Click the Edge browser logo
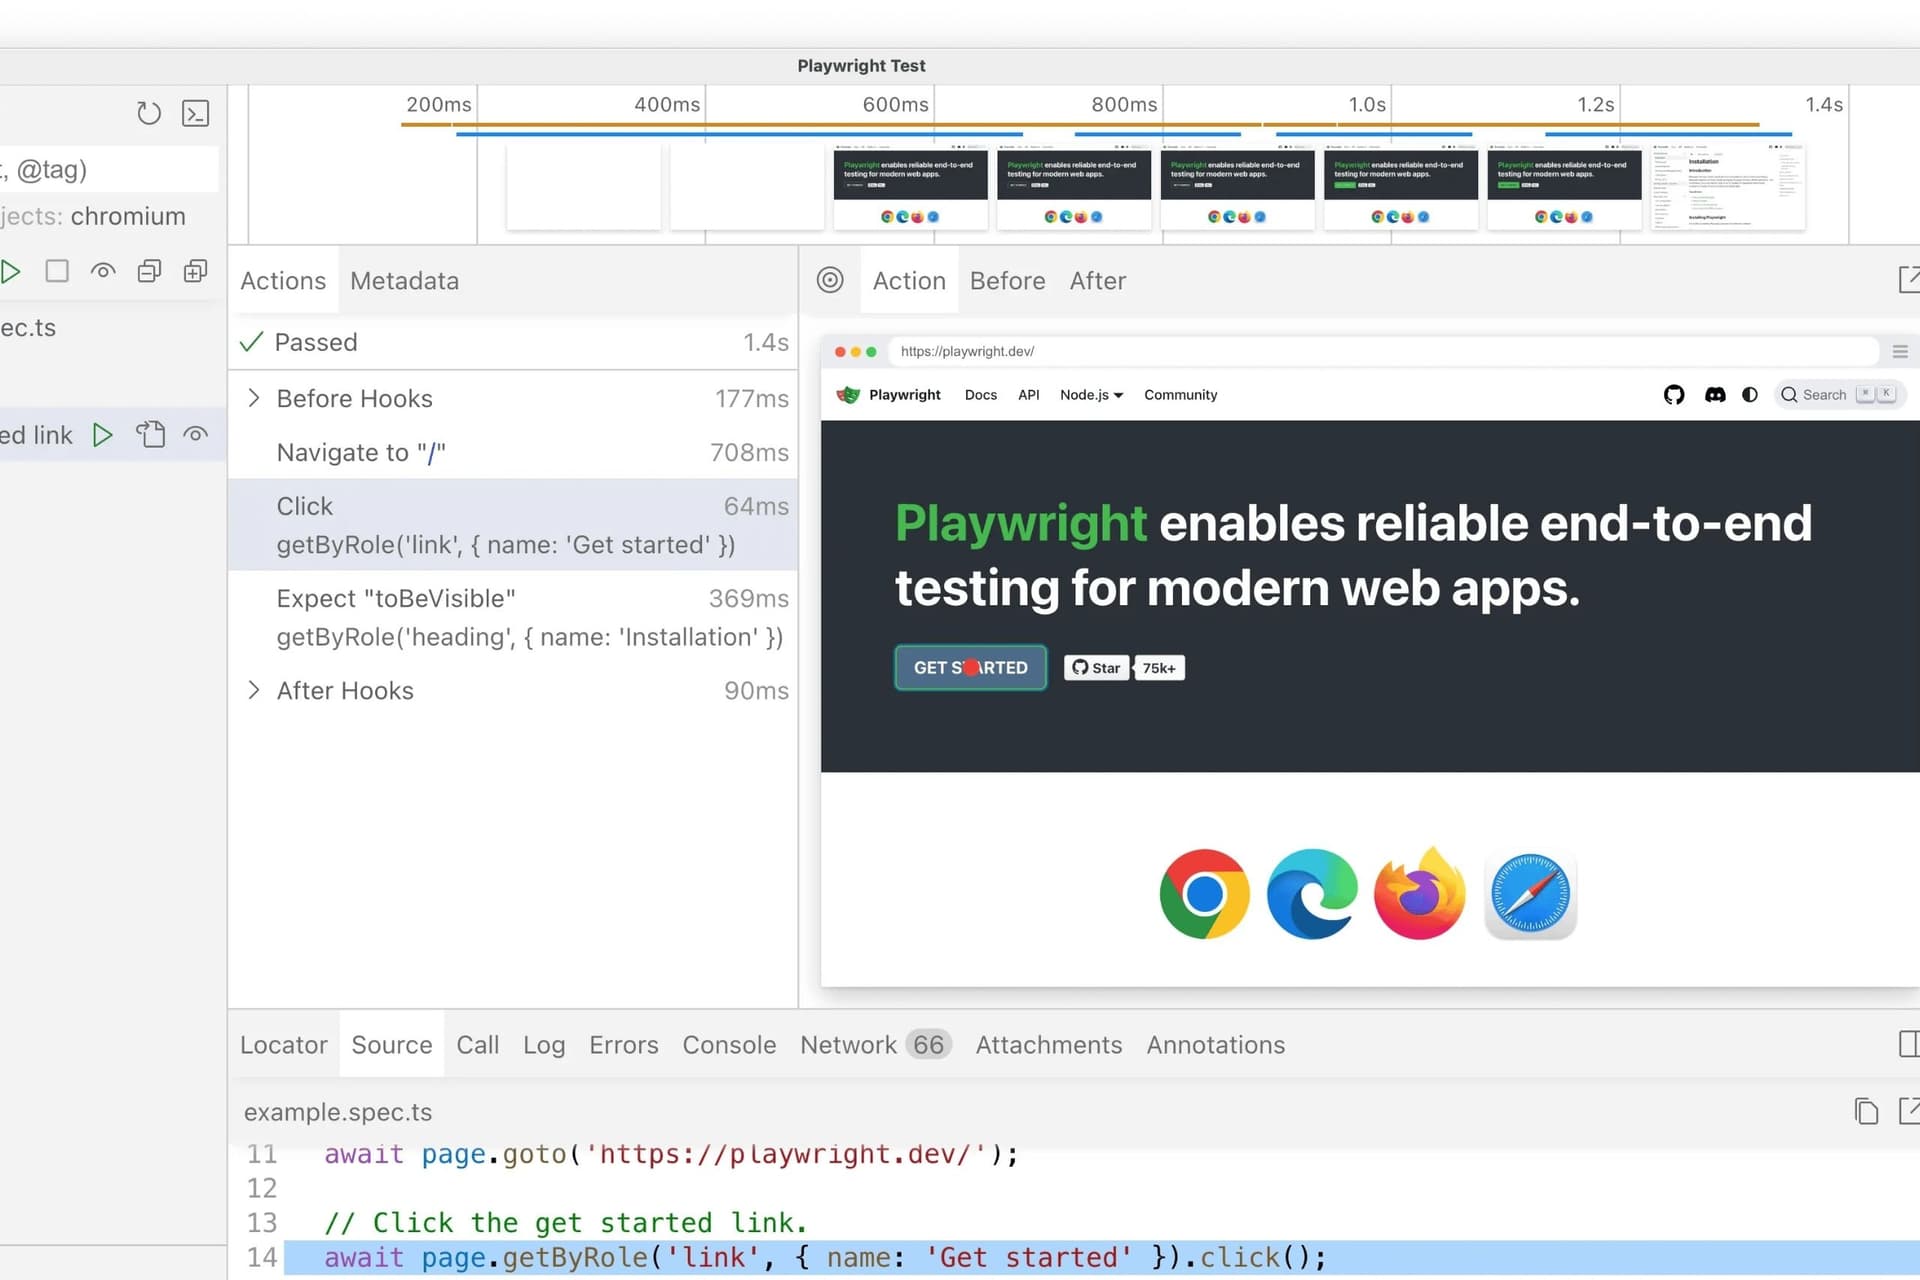The width and height of the screenshot is (1920, 1280). (x=1312, y=894)
